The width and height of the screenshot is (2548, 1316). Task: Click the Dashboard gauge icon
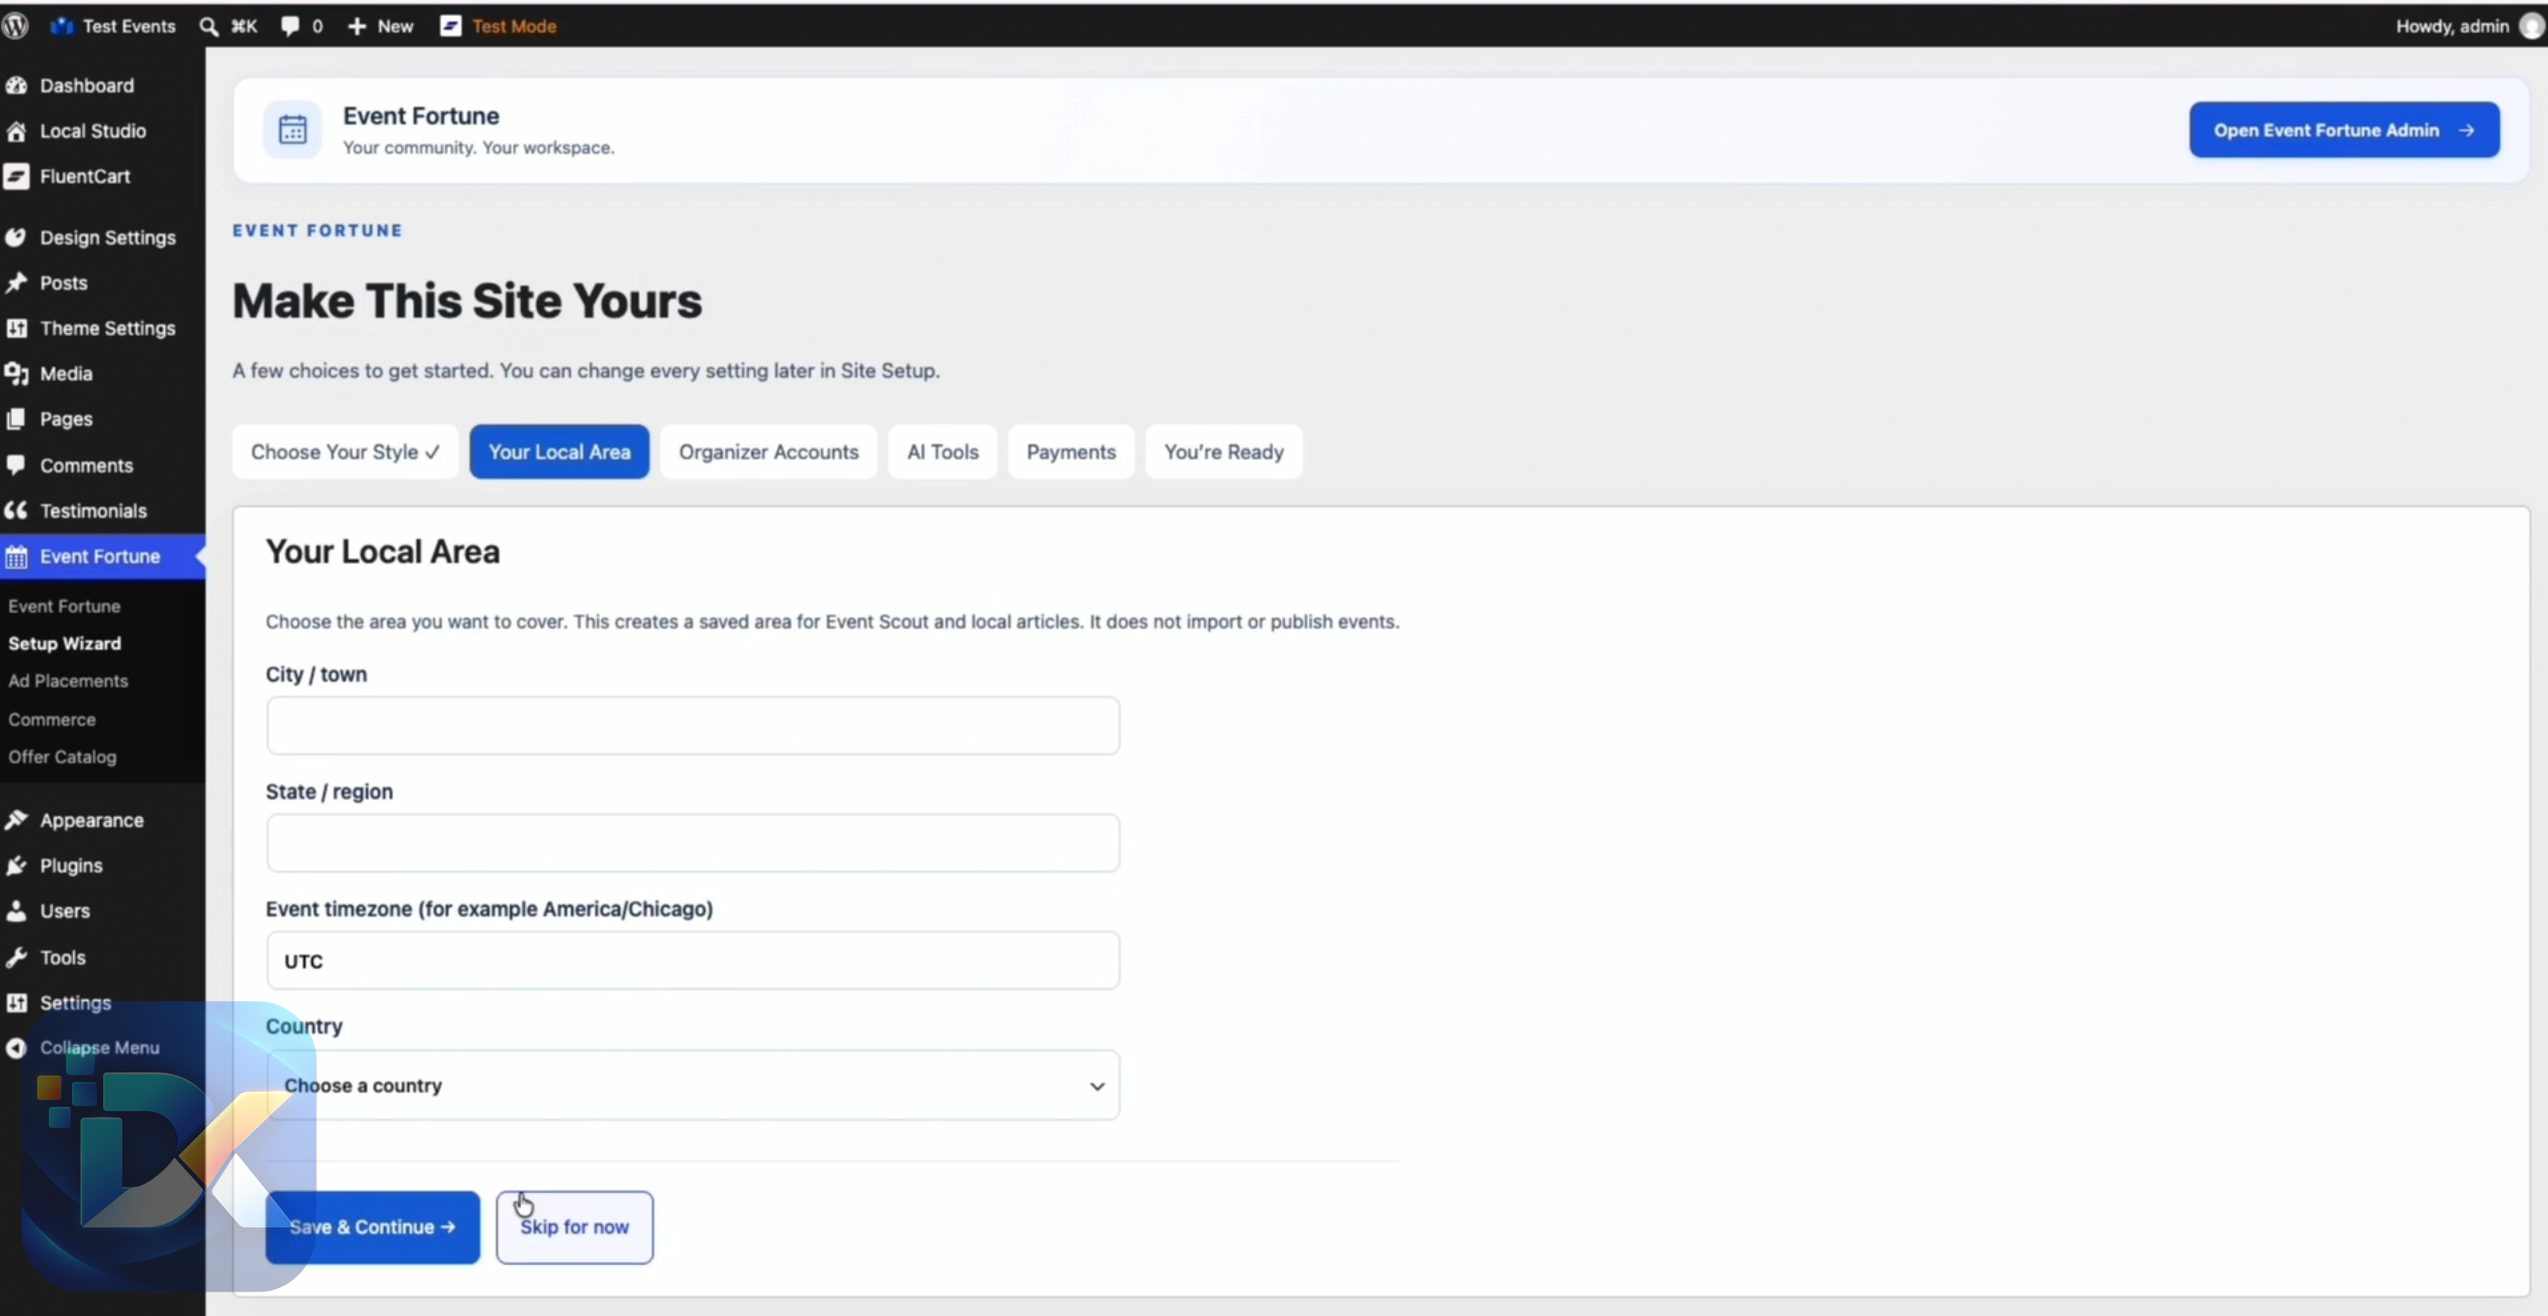click(16, 85)
